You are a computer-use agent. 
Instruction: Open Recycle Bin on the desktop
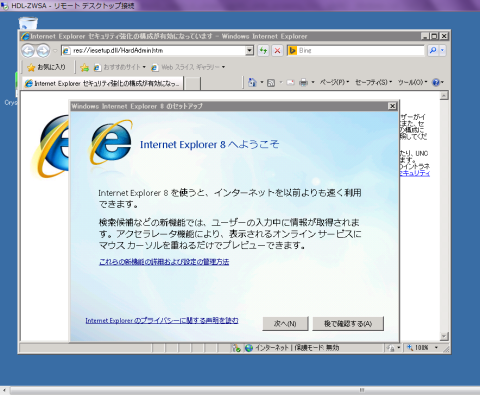(28, 23)
